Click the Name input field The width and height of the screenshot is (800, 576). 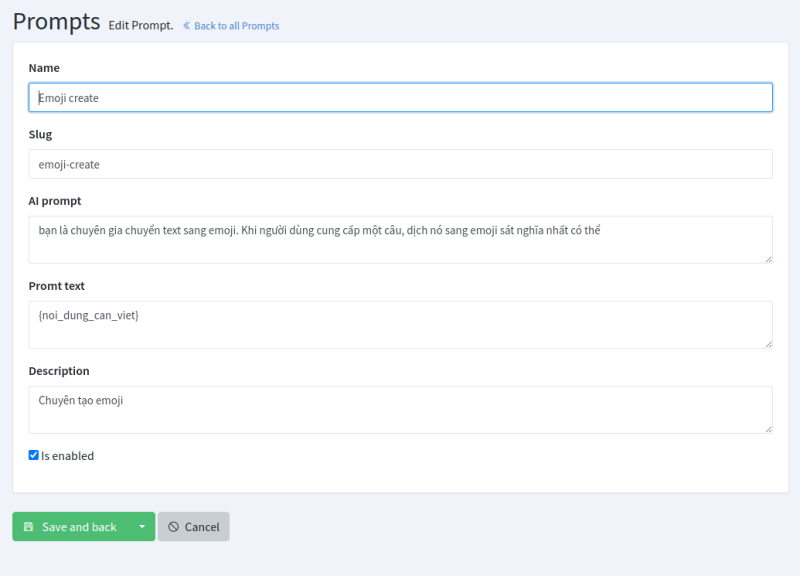401,97
